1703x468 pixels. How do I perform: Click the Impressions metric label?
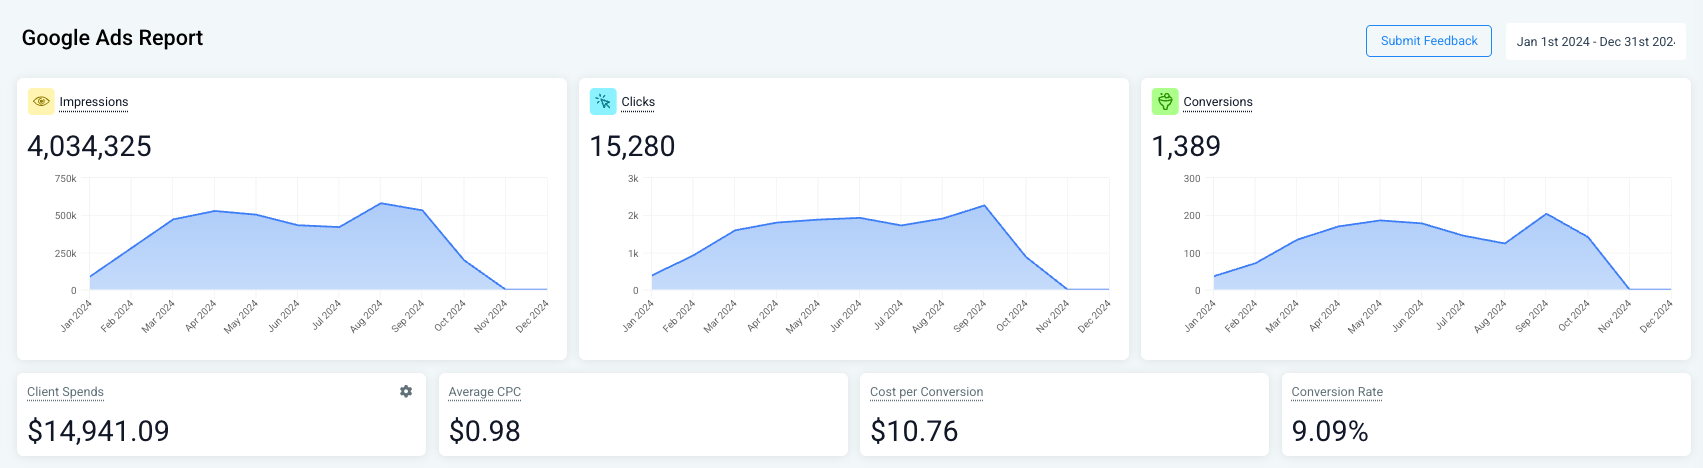click(94, 102)
